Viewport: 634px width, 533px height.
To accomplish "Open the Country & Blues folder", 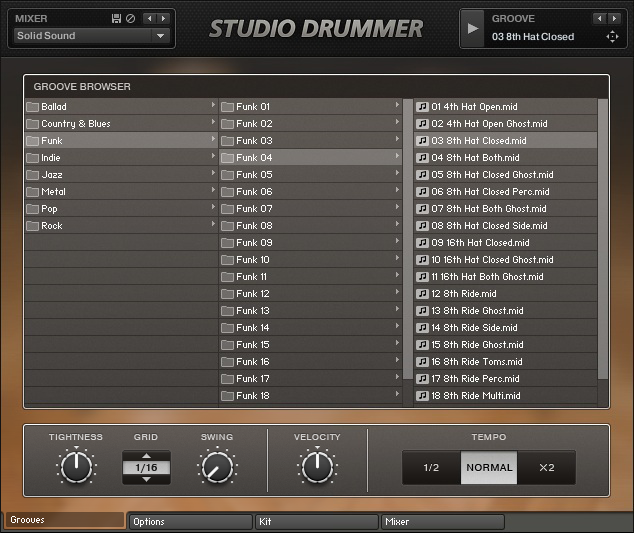I will (121, 124).
